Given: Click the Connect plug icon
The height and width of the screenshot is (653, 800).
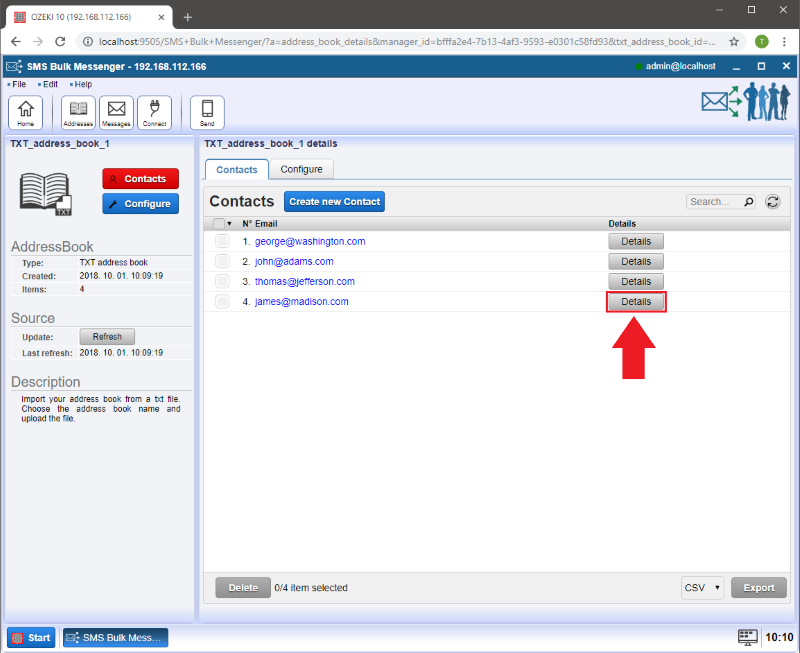Looking at the screenshot, I should (x=154, y=112).
